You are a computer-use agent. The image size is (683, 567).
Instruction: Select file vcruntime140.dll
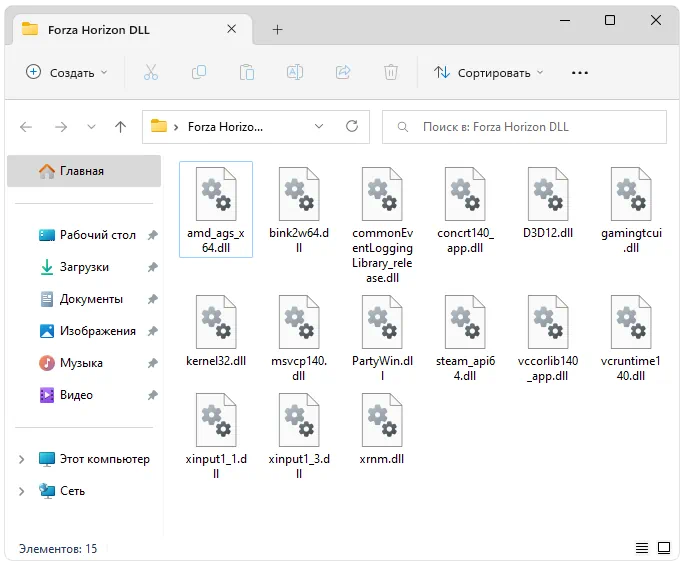click(631, 338)
